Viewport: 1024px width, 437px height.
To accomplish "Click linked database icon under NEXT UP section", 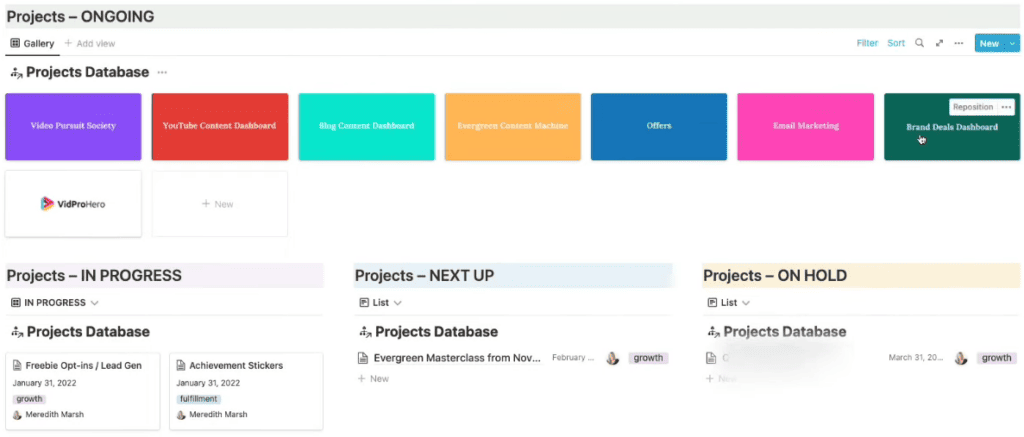I will tap(366, 332).
